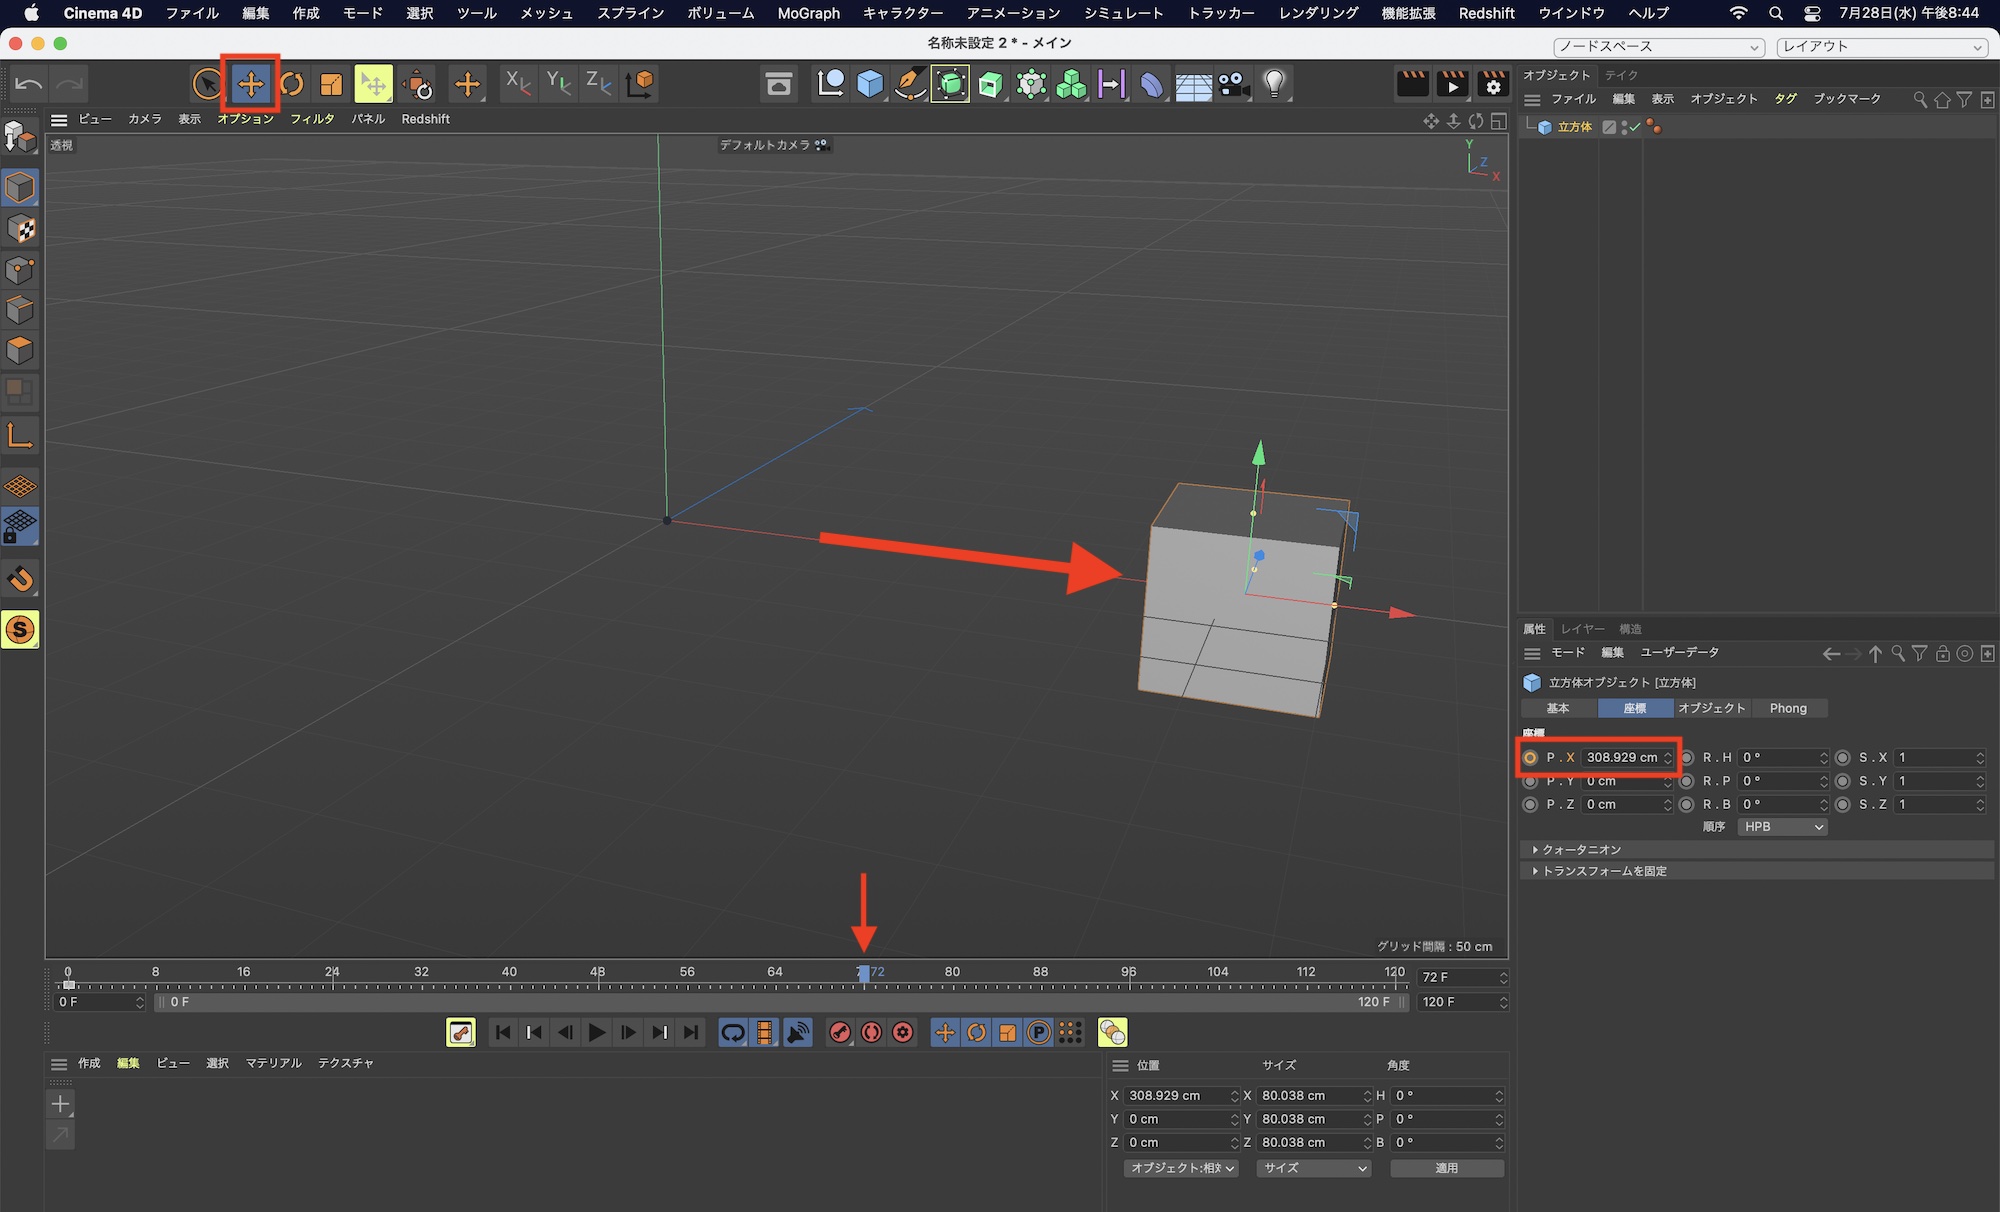Image resolution: width=2000 pixels, height=1212 pixels.
Task: Select the Move tool in toolbar
Action: coord(250,84)
